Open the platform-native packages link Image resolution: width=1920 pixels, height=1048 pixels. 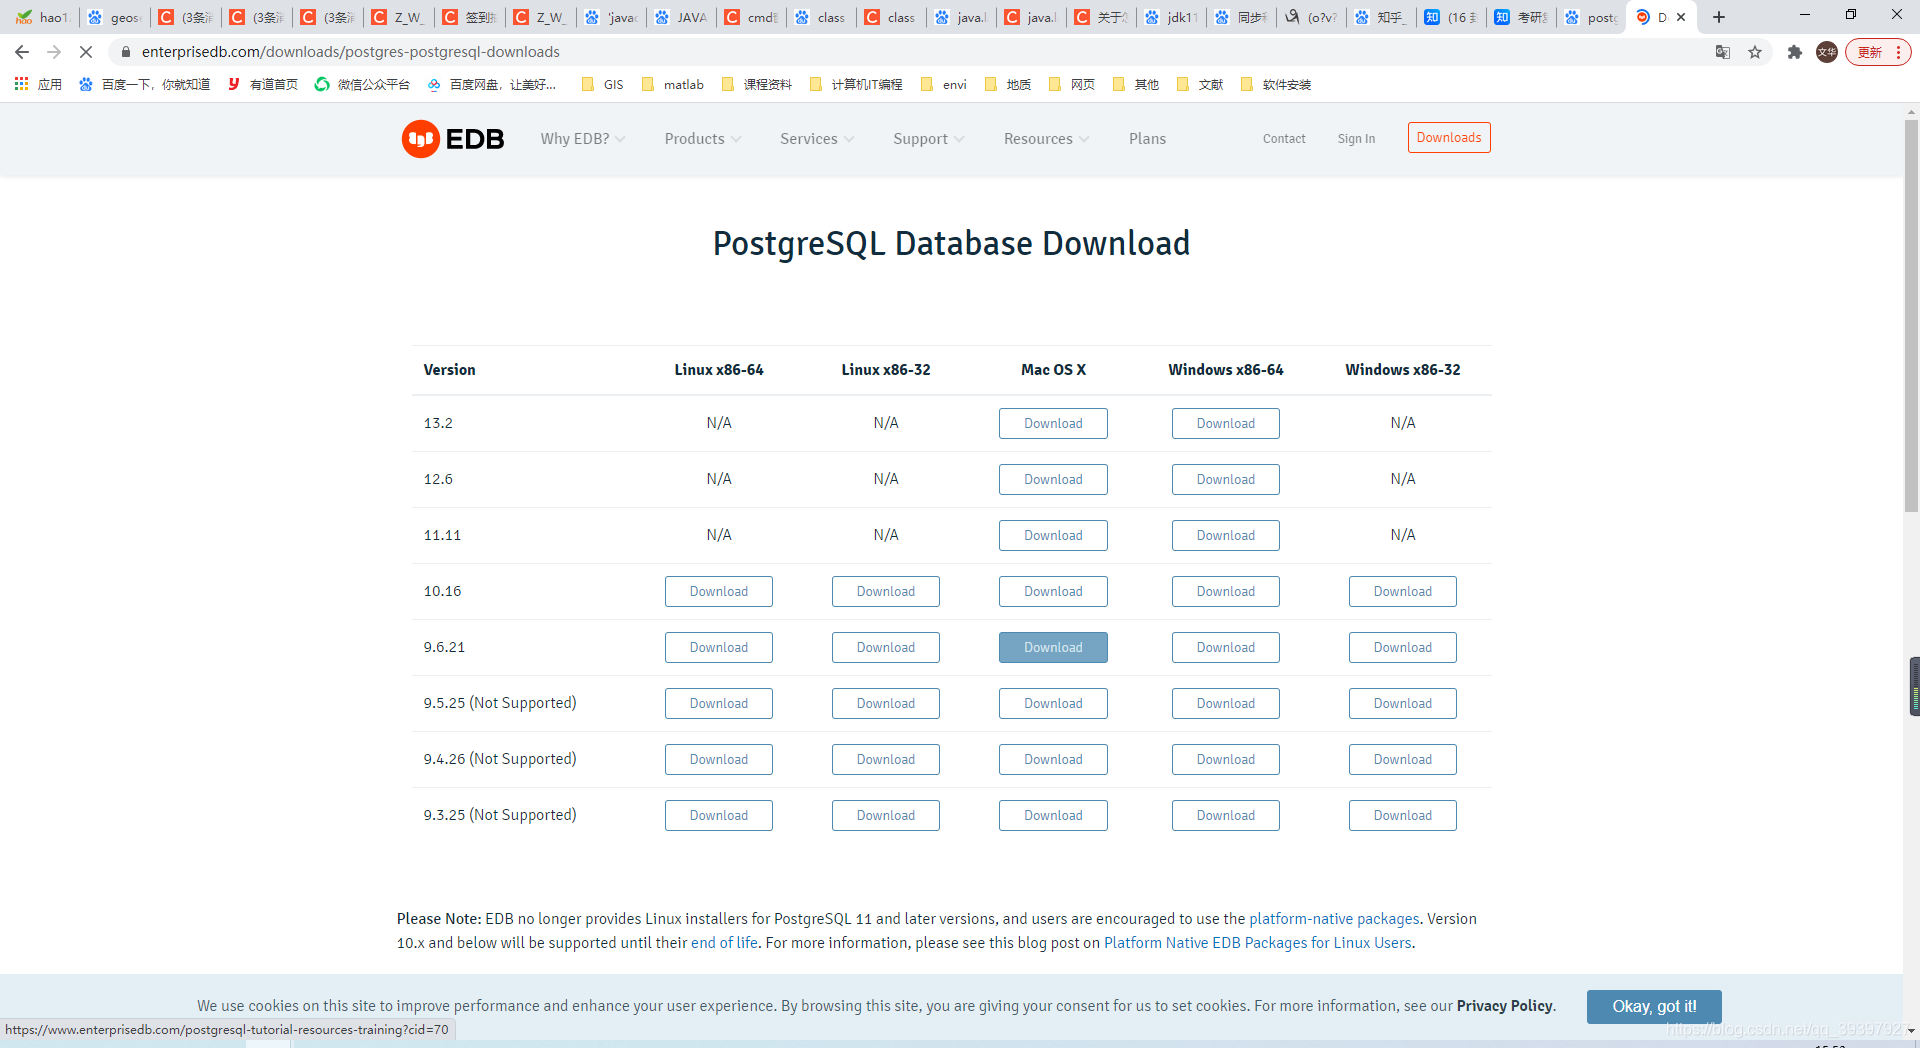click(x=1334, y=919)
